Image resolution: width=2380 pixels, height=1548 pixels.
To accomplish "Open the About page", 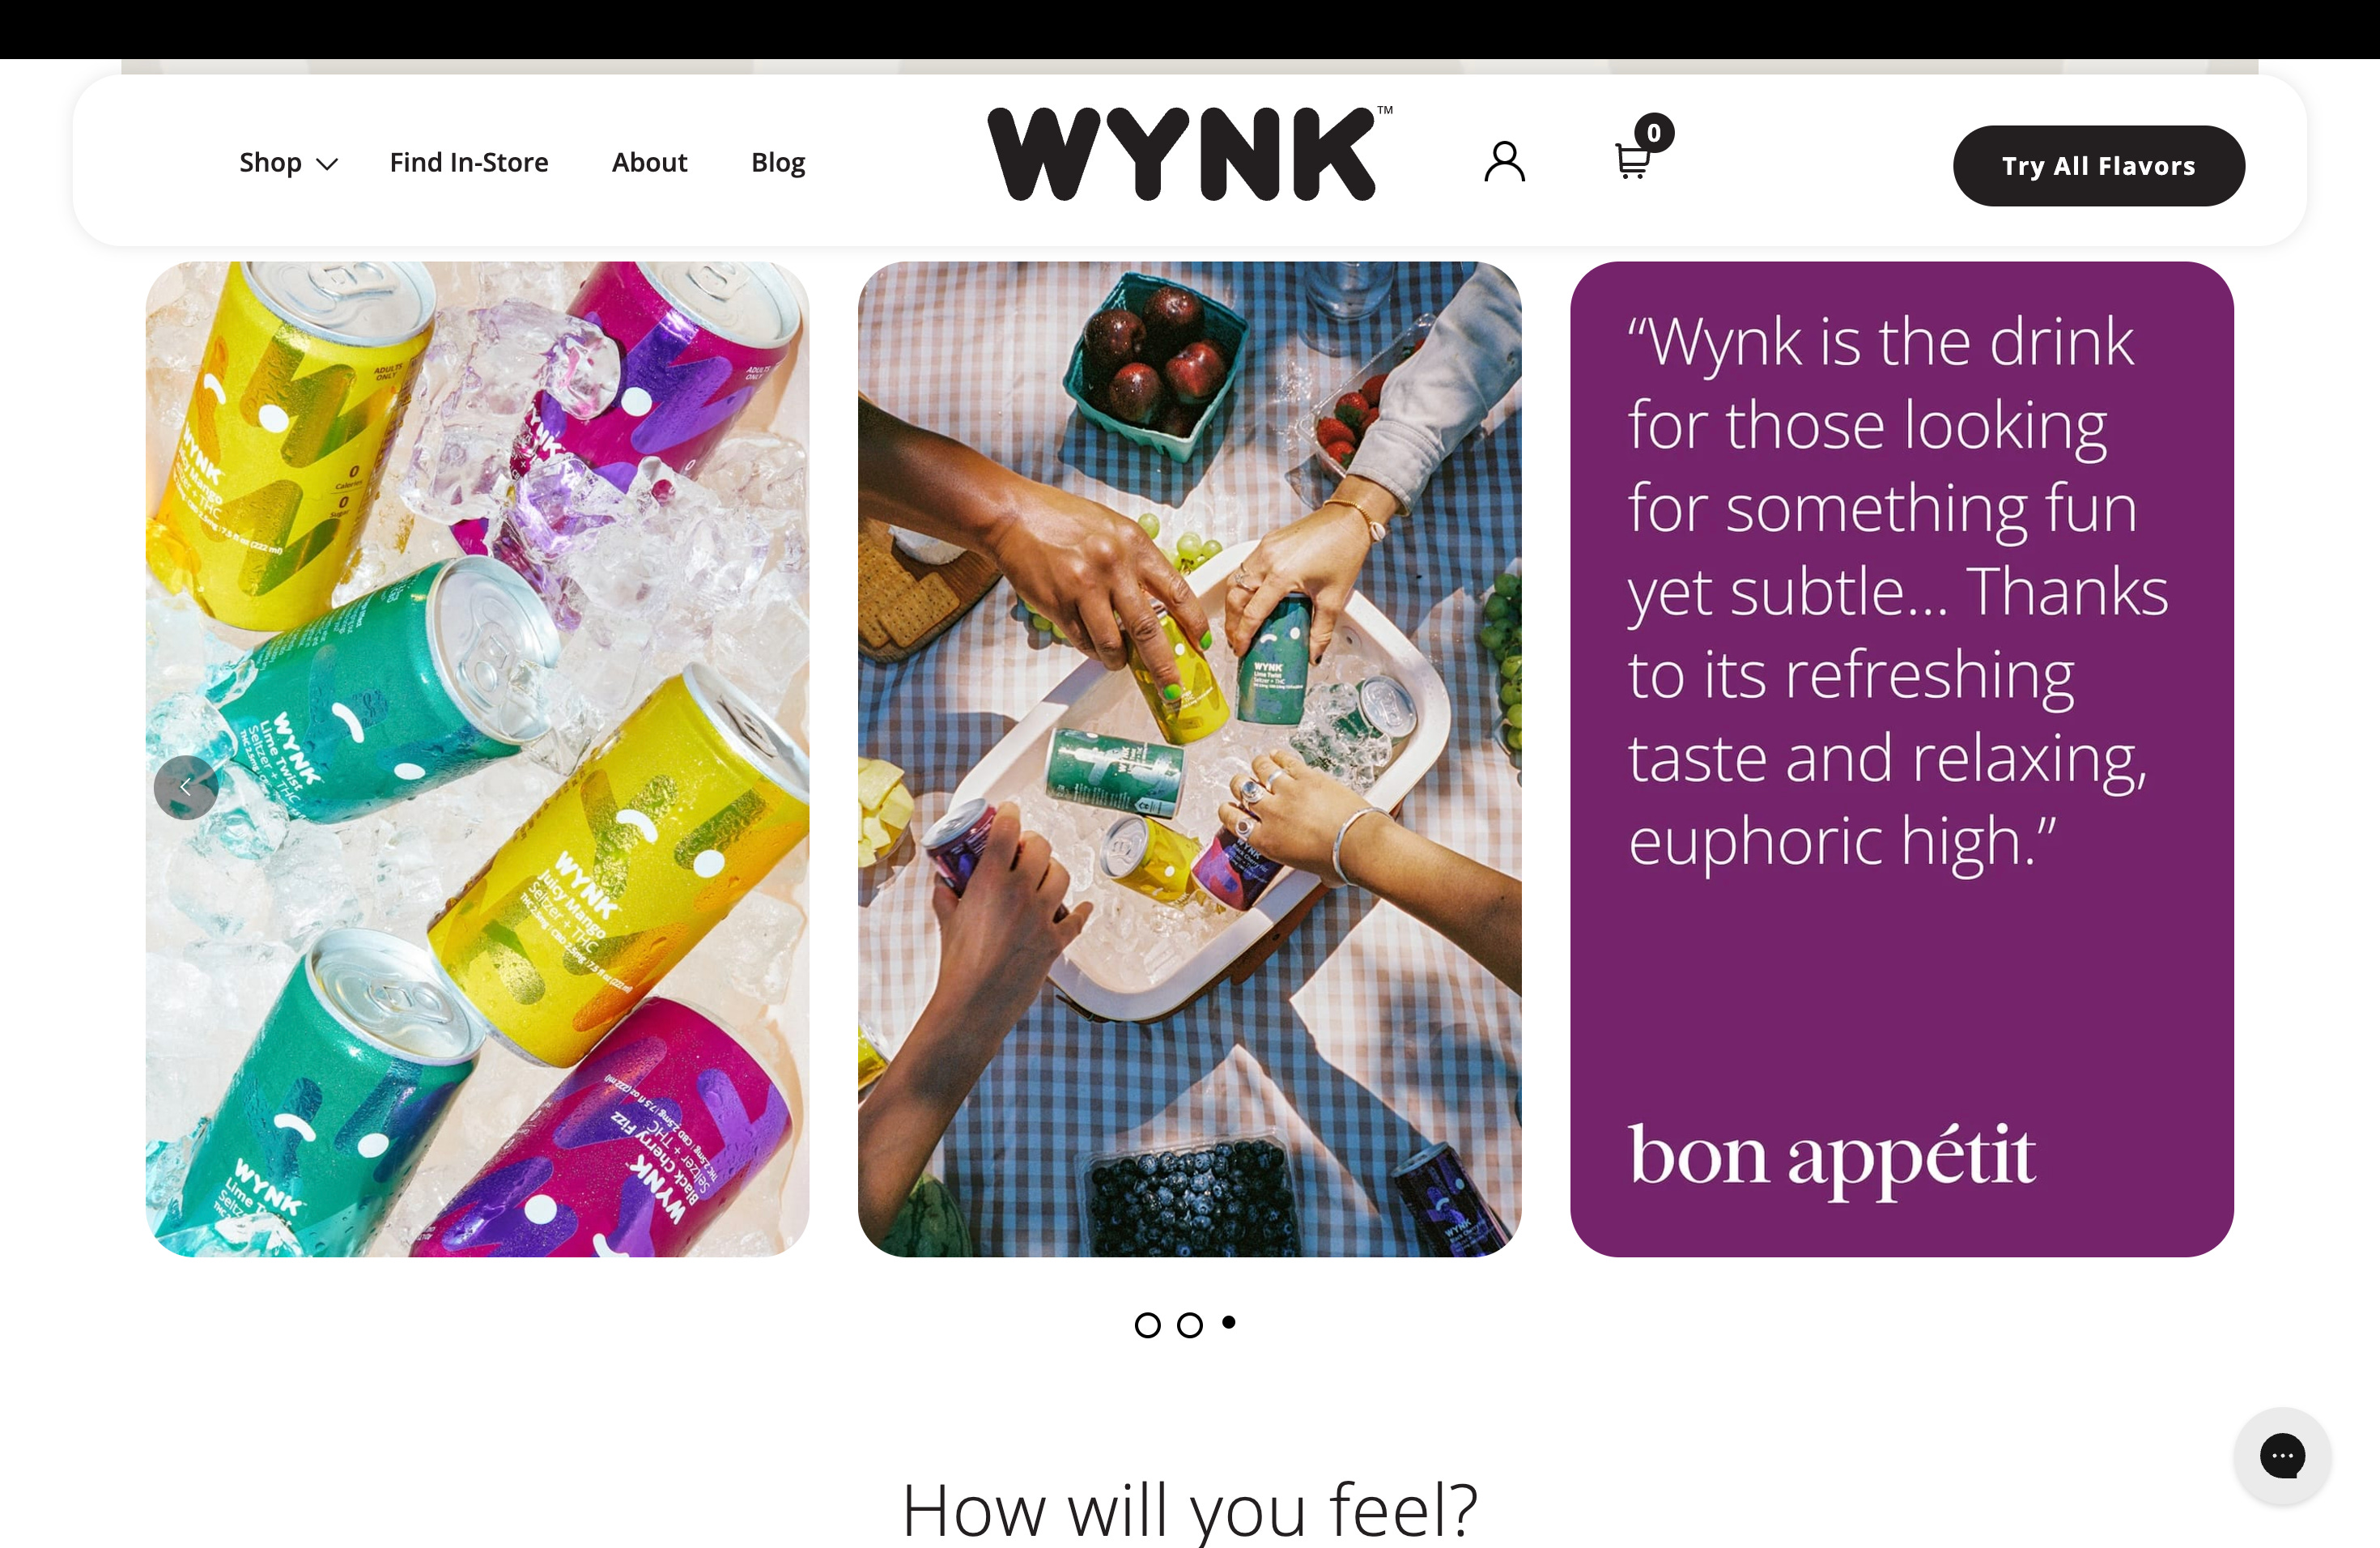I will [649, 163].
